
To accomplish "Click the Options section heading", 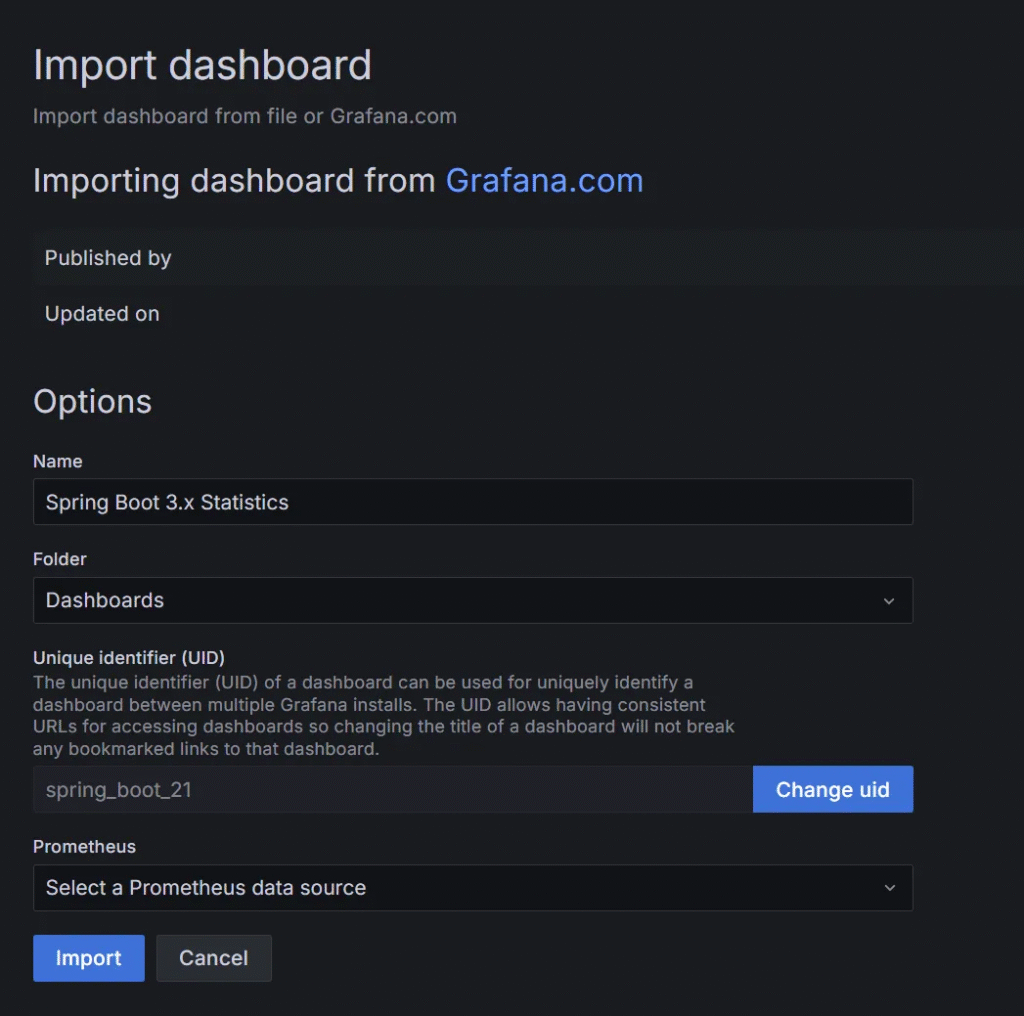I will [92, 401].
